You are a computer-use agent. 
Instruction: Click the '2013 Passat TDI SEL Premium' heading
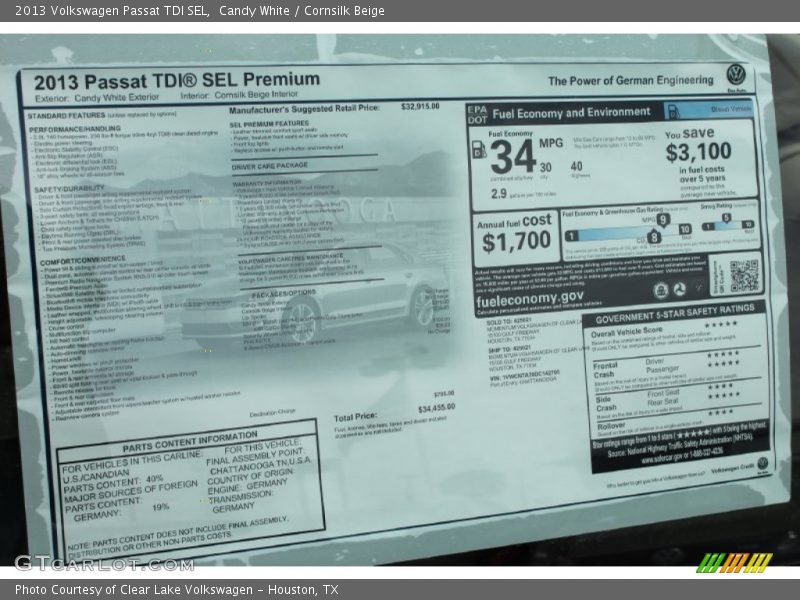point(177,81)
